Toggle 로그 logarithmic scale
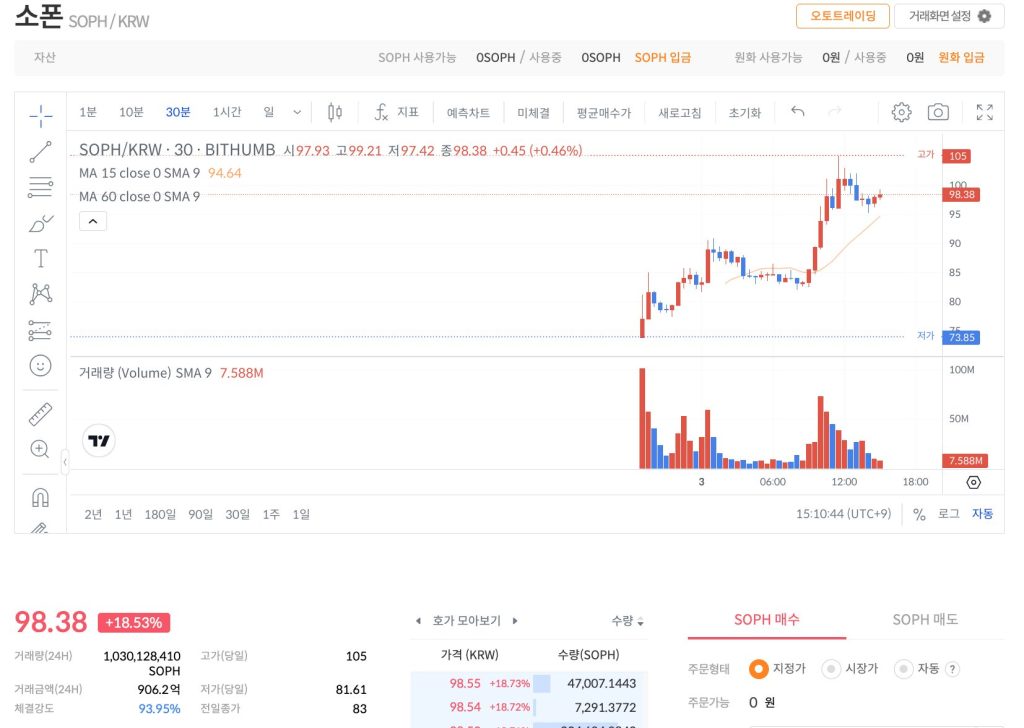 pyautogui.click(x=948, y=514)
